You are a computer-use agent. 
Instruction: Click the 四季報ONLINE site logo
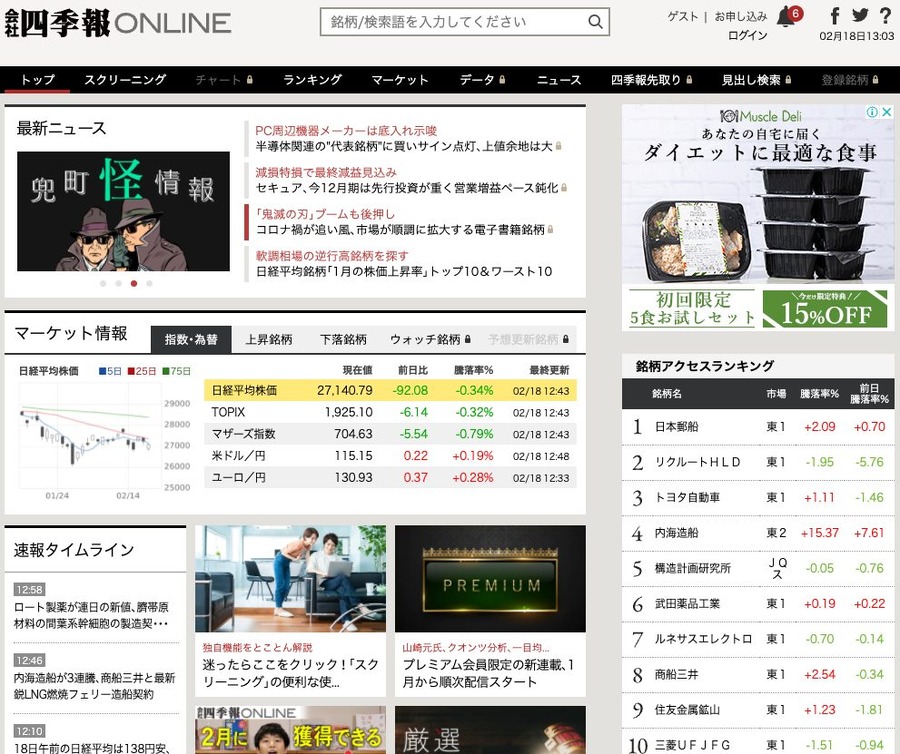tap(118, 23)
